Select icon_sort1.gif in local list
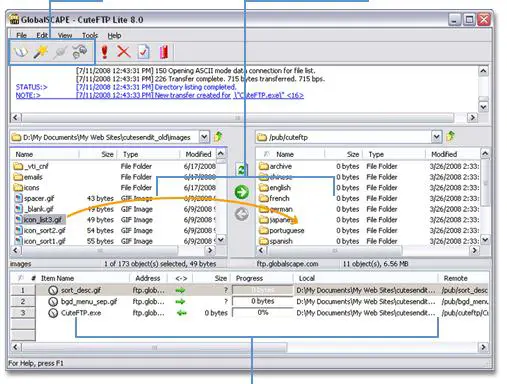This screenshot has width=507, height=384. tap(40, 241)
